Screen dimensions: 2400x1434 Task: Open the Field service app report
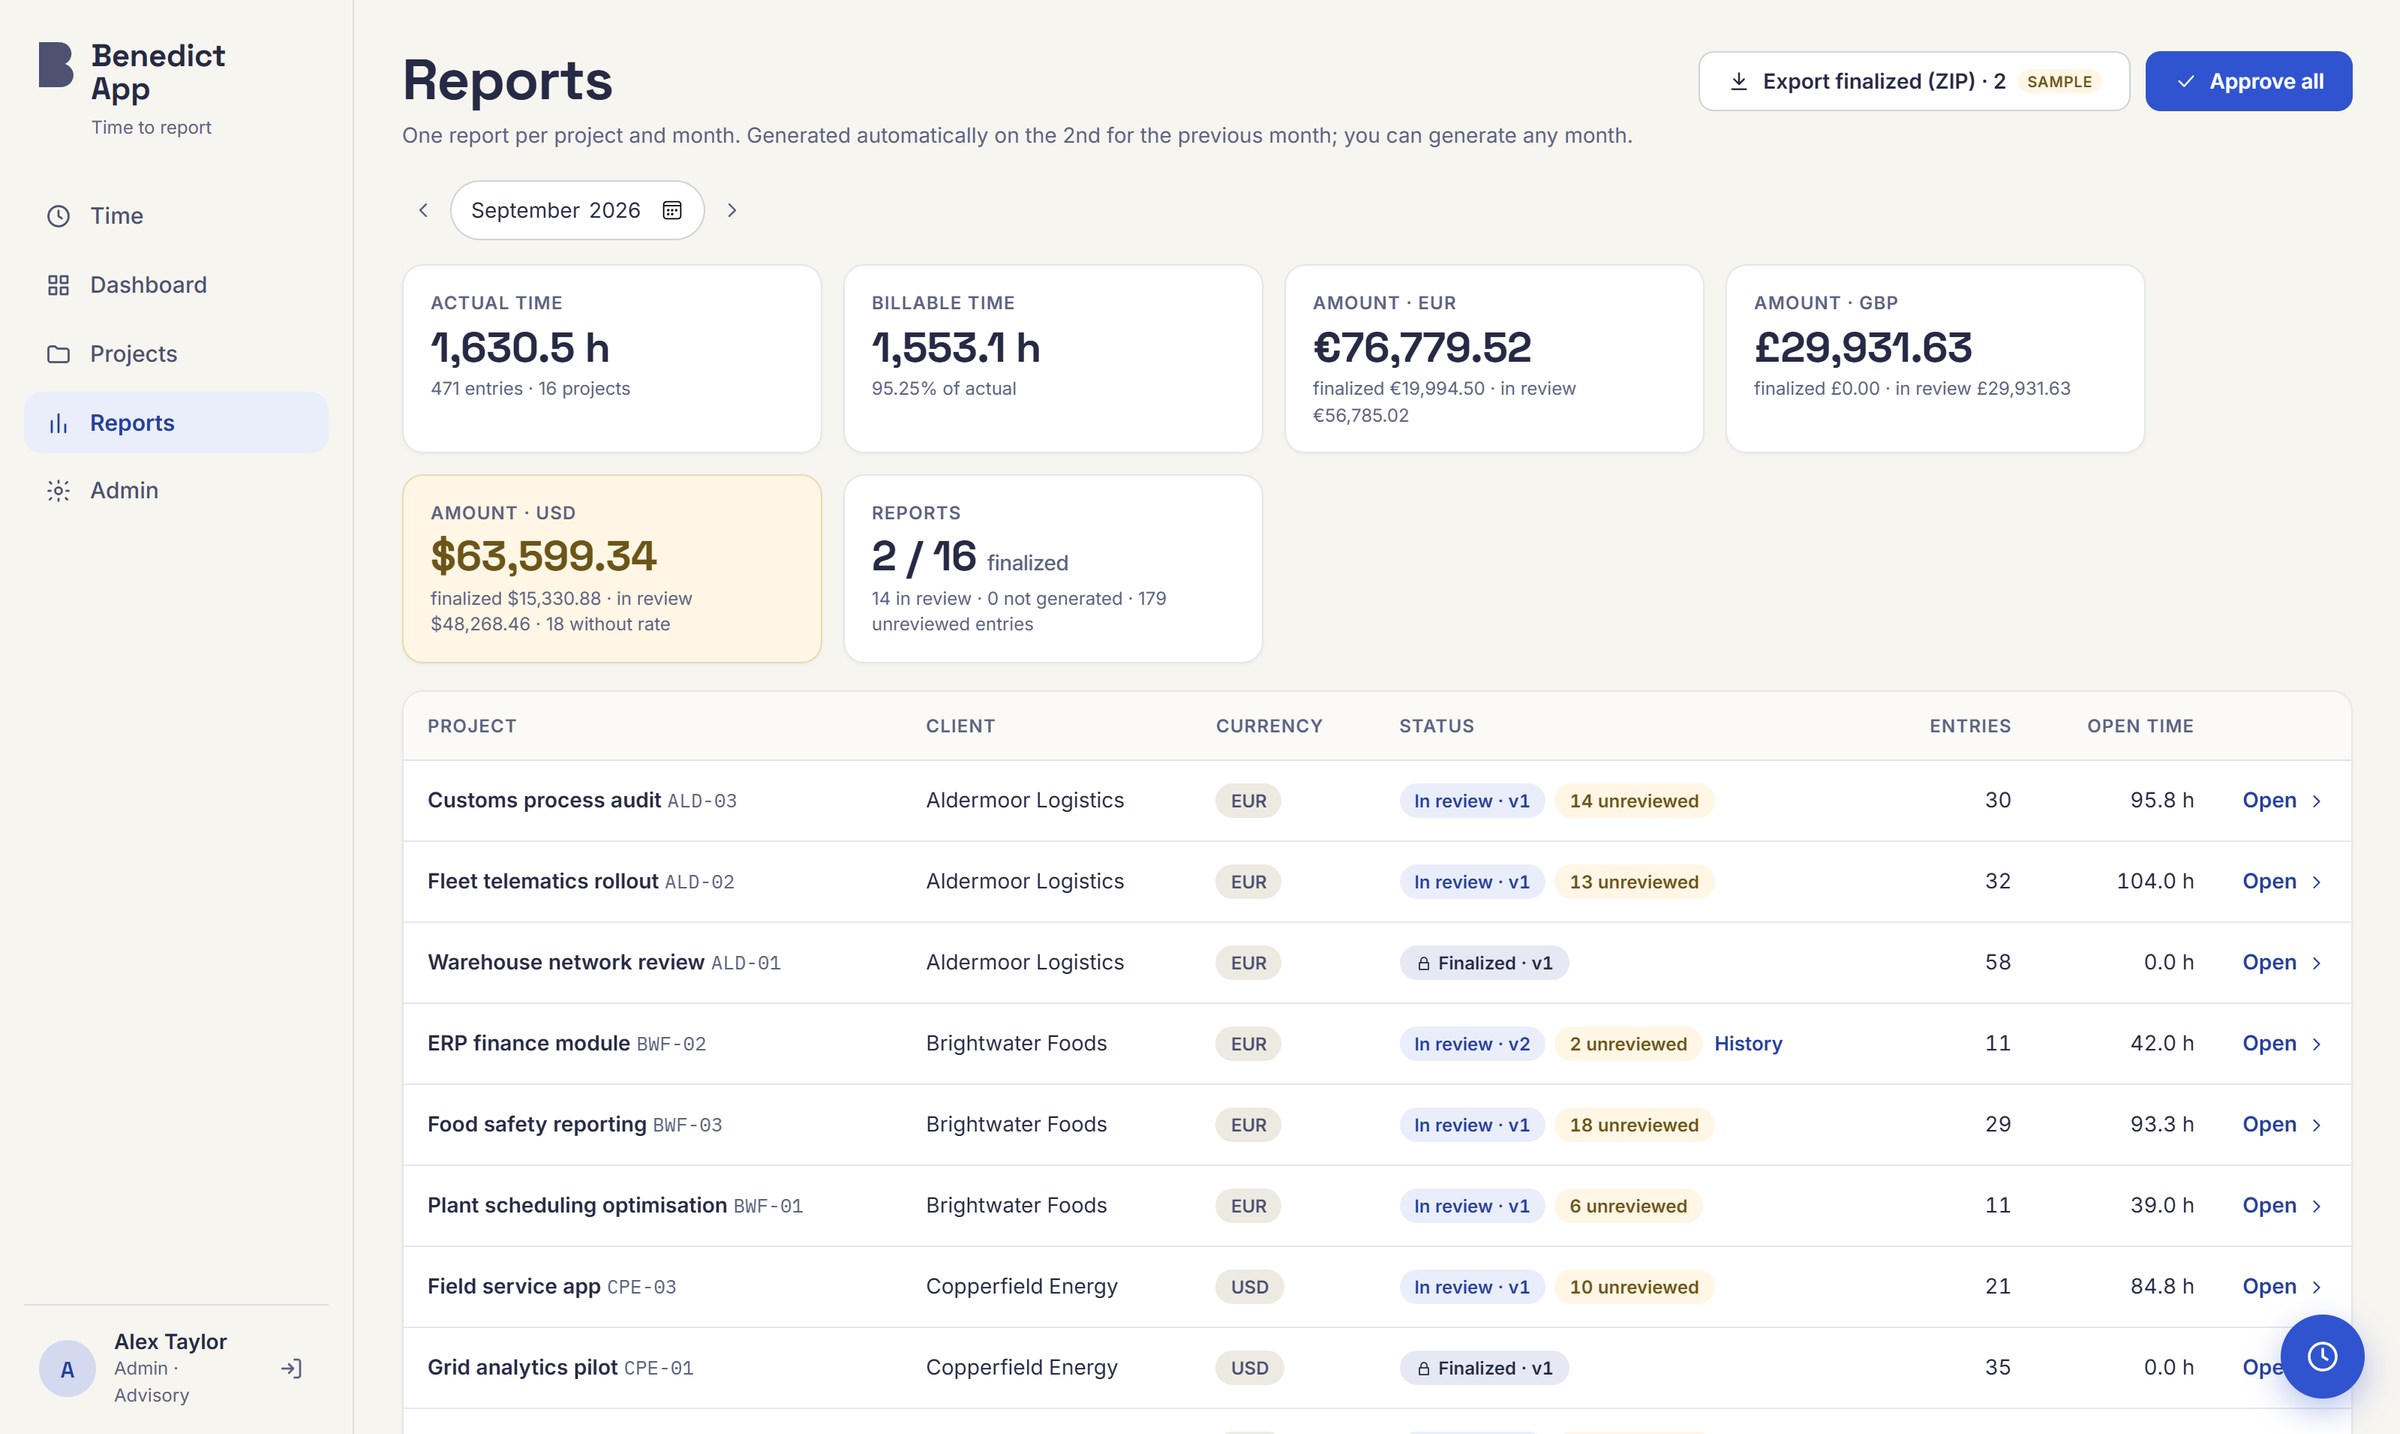[2281, 1286]
